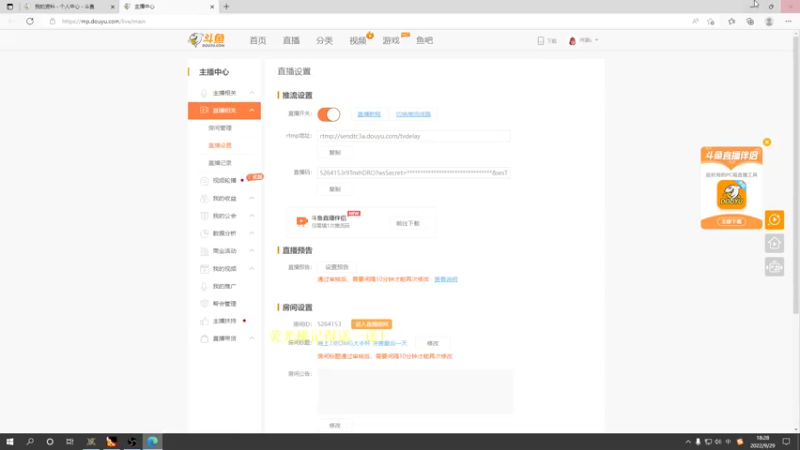Collapse the highlighted 直播相关 section chevron
The image size is (800, 450).
252,110
